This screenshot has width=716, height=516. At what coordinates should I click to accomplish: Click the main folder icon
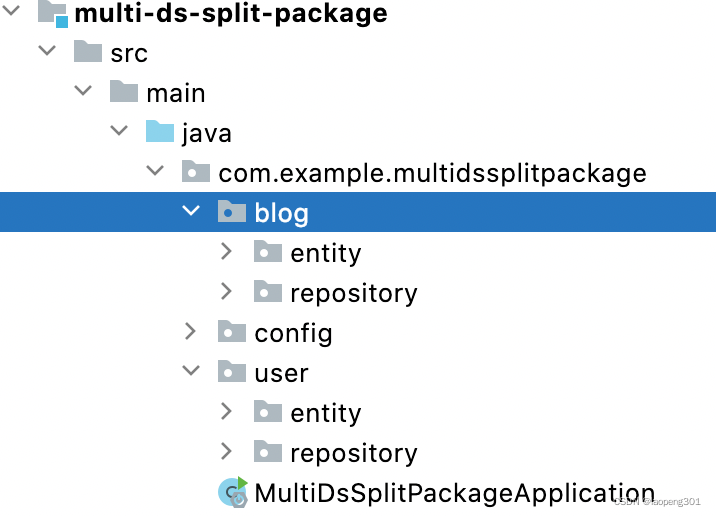124,92
